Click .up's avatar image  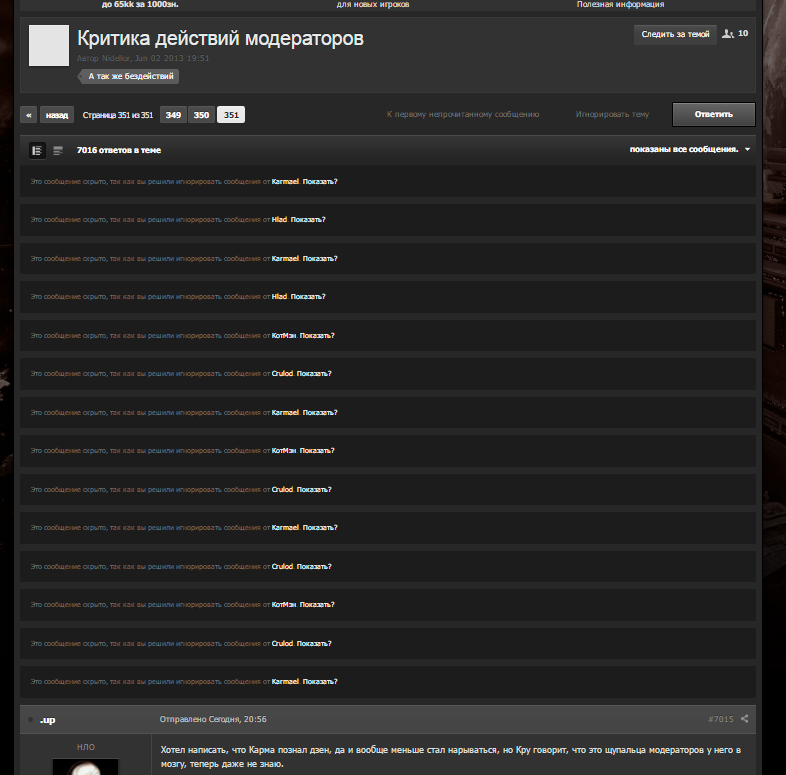(x=86, y=766)
